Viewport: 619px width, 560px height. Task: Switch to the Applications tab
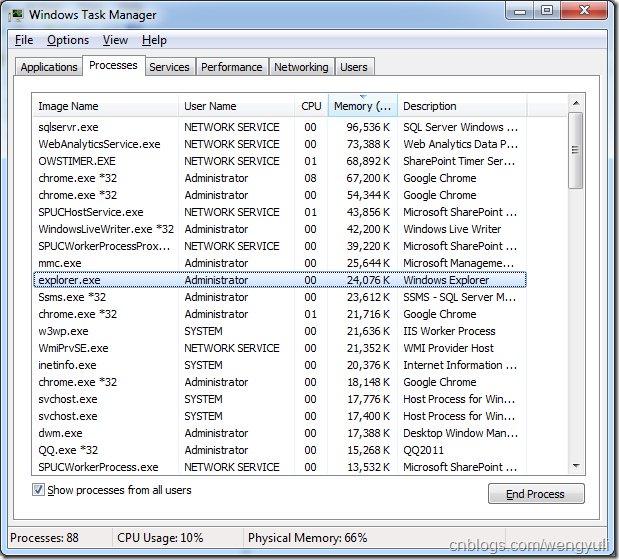point(49,67)
